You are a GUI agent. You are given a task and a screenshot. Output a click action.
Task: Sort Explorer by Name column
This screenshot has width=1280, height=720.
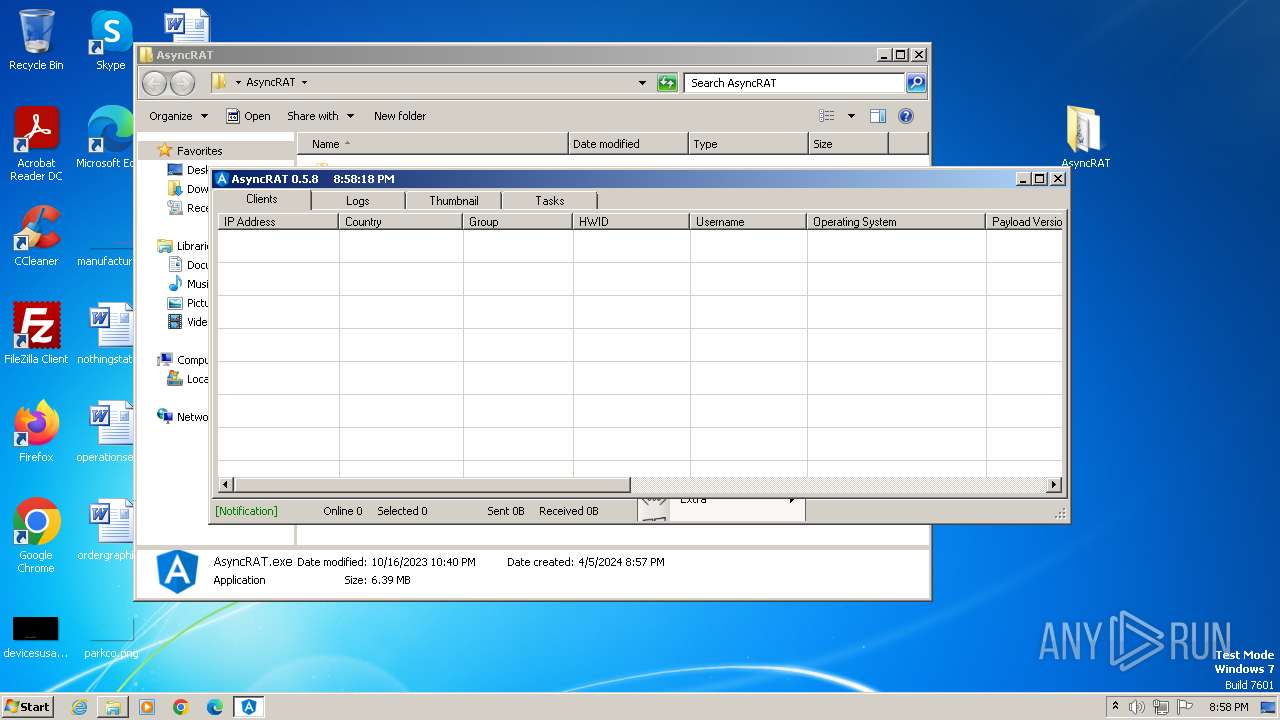tap(432, 144)
